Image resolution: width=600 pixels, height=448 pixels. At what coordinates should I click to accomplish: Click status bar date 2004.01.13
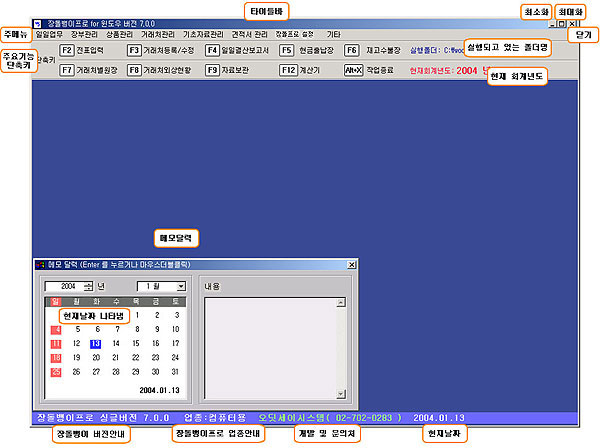coord(439,418)
